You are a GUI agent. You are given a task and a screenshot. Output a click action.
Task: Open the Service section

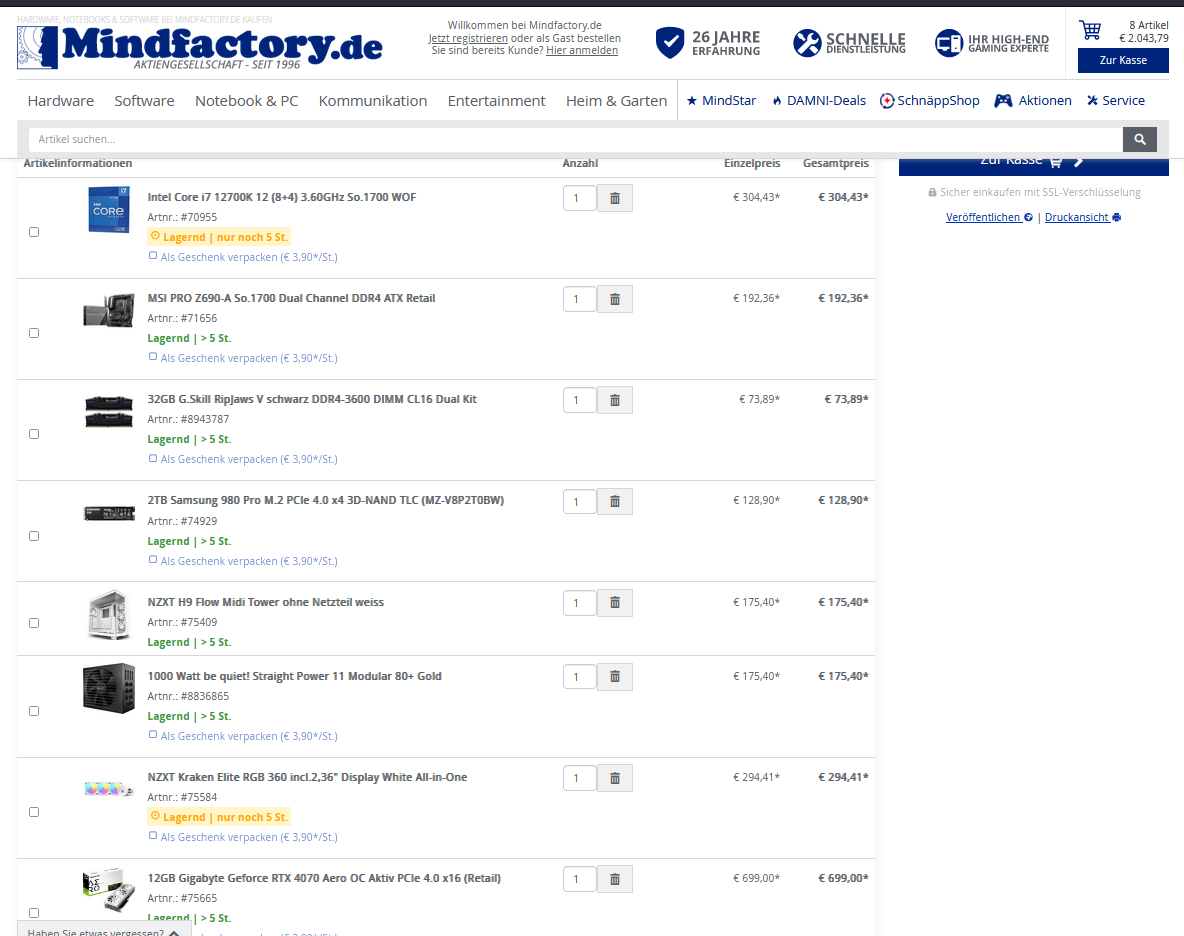(x=1115, y=100)
